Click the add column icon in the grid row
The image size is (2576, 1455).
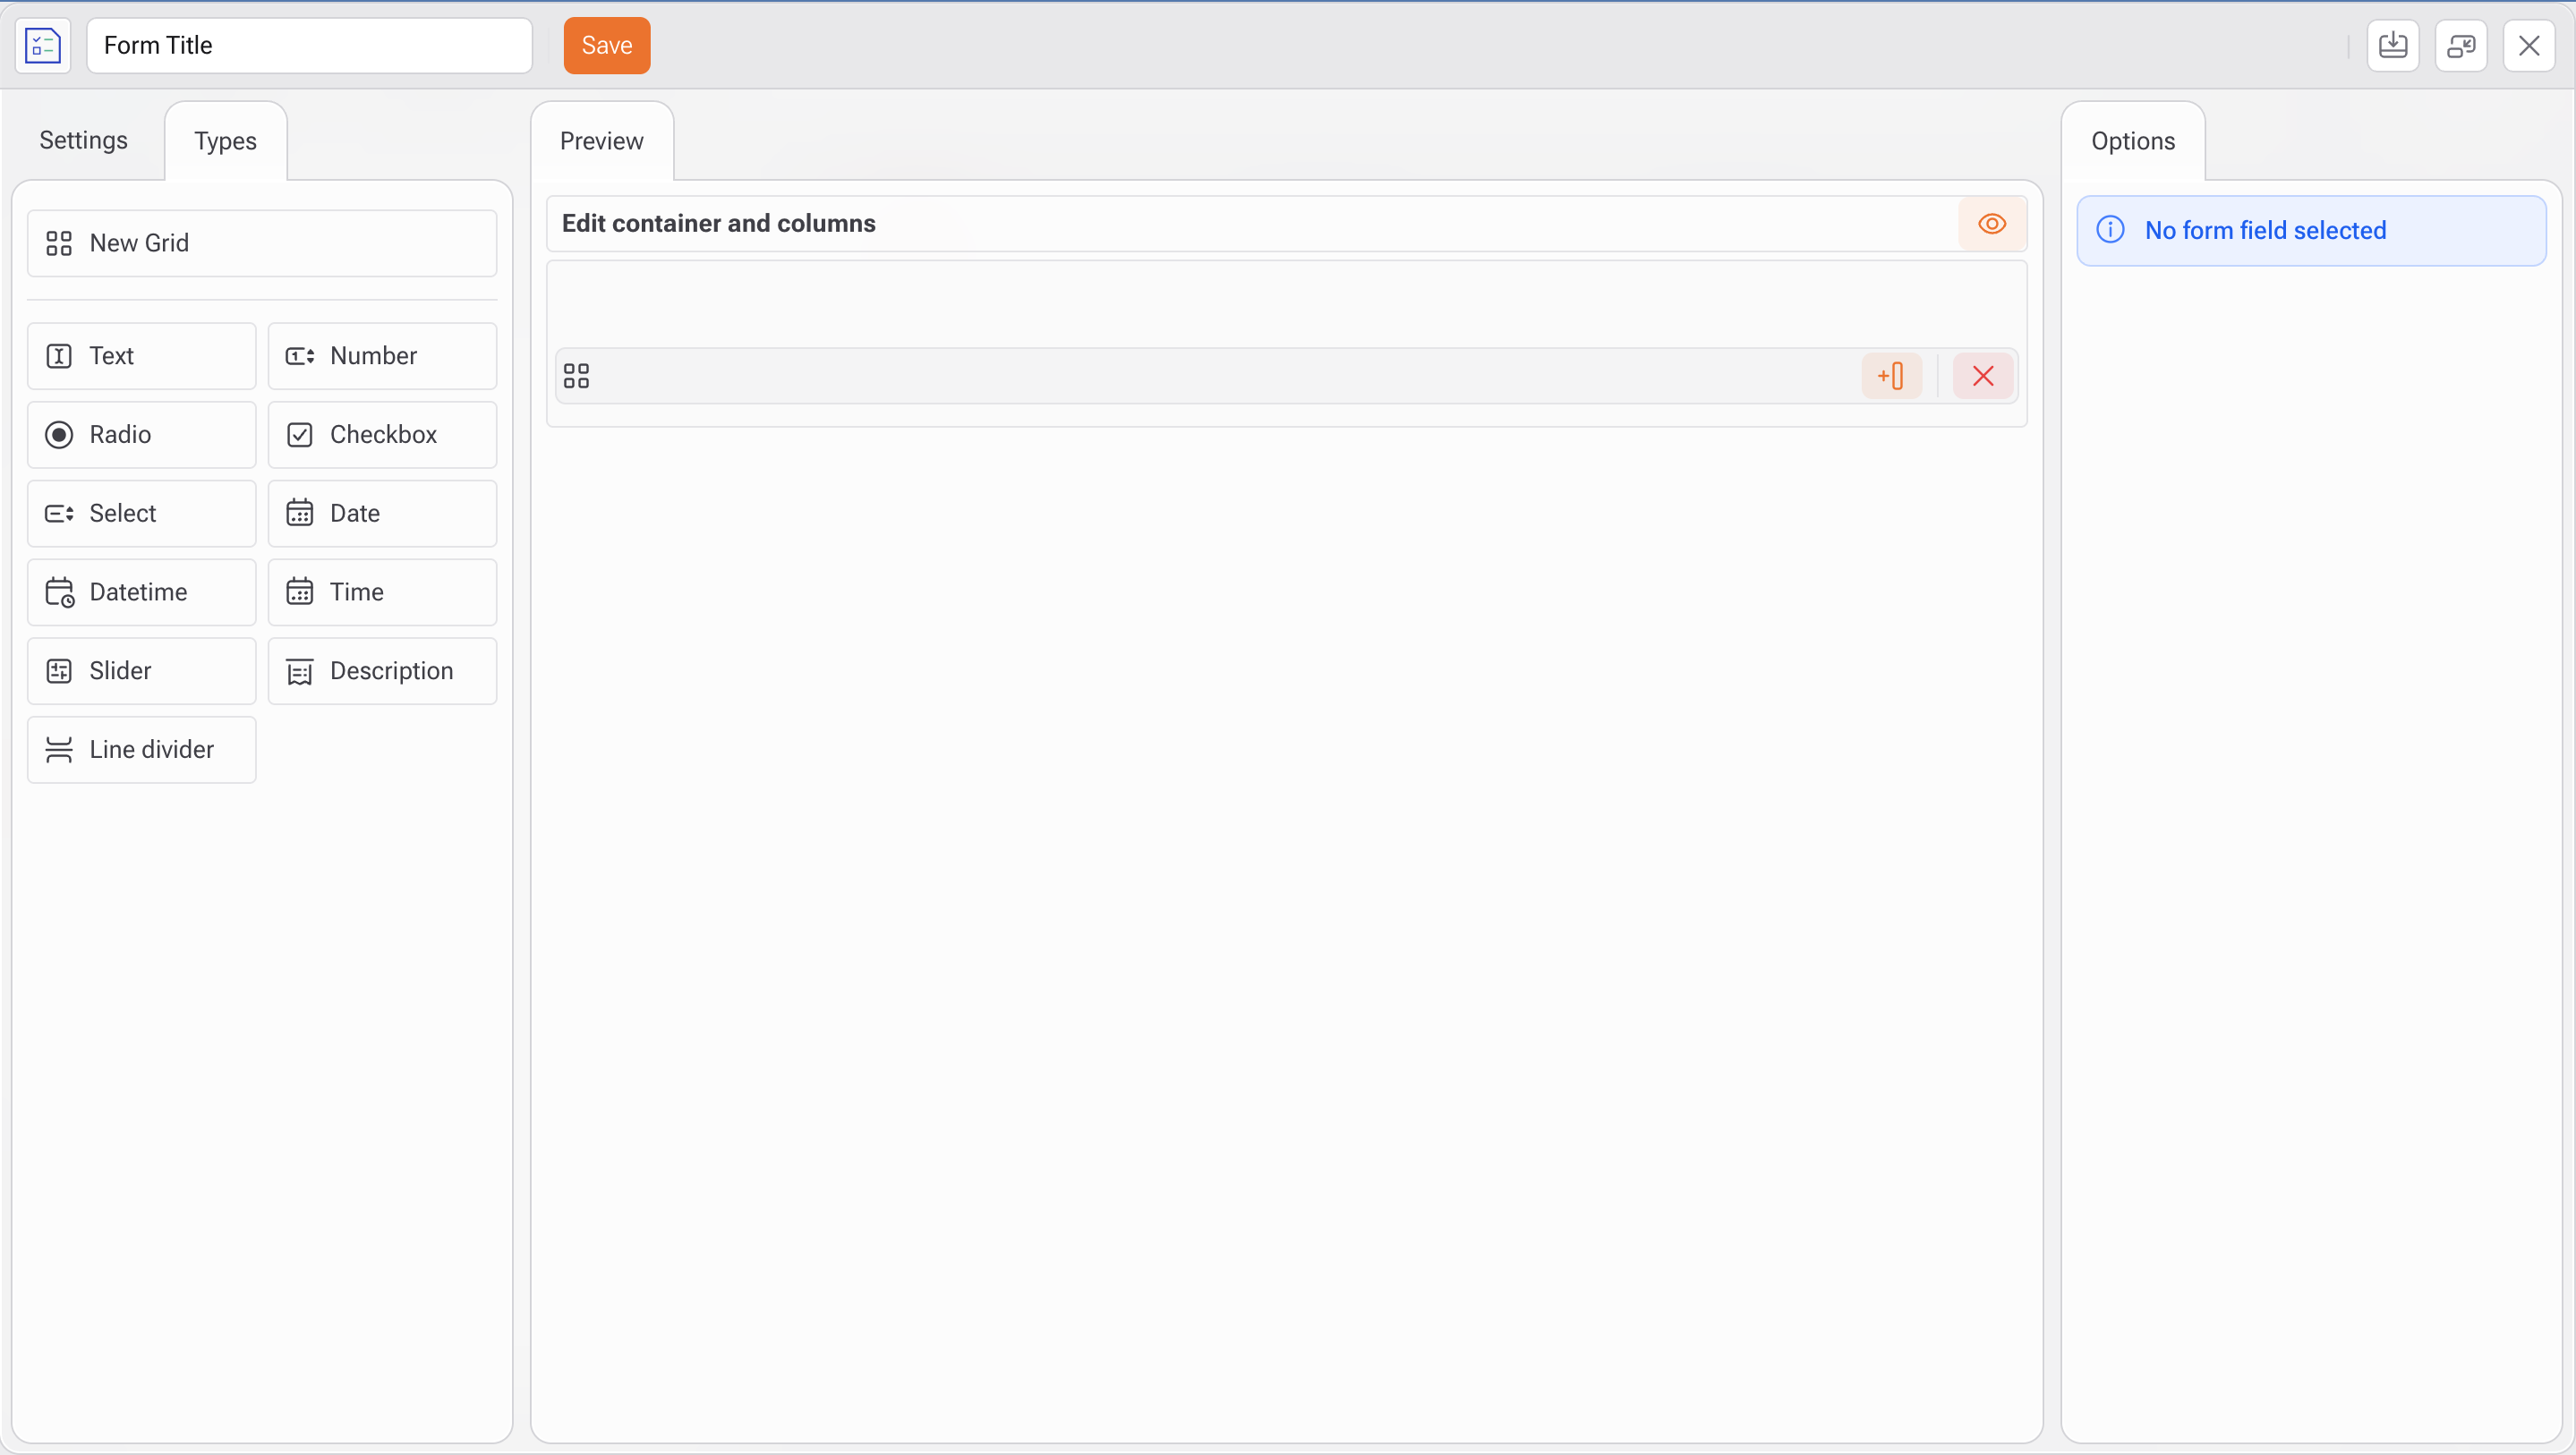1891,376
